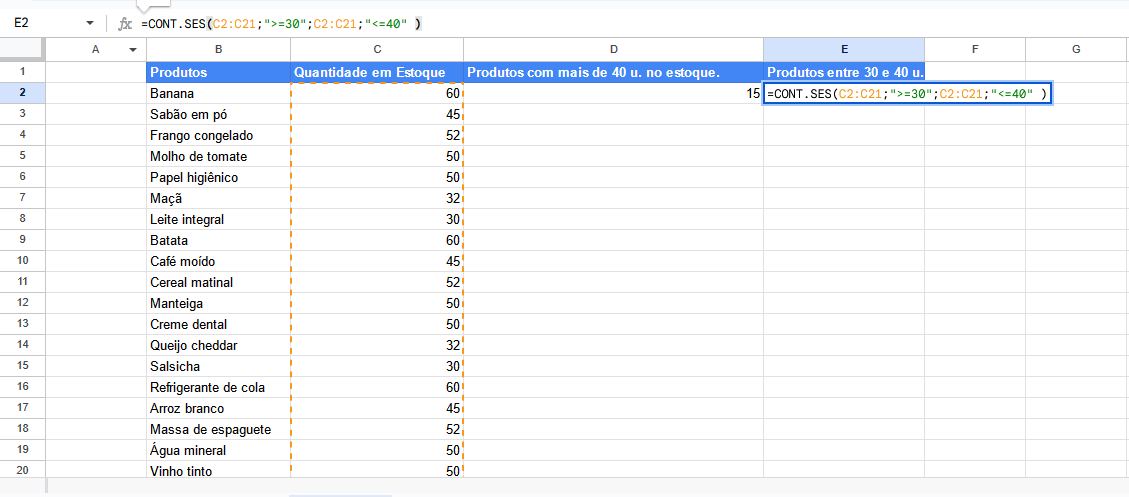Select the Cereal matinal cell

click(218, 282)
